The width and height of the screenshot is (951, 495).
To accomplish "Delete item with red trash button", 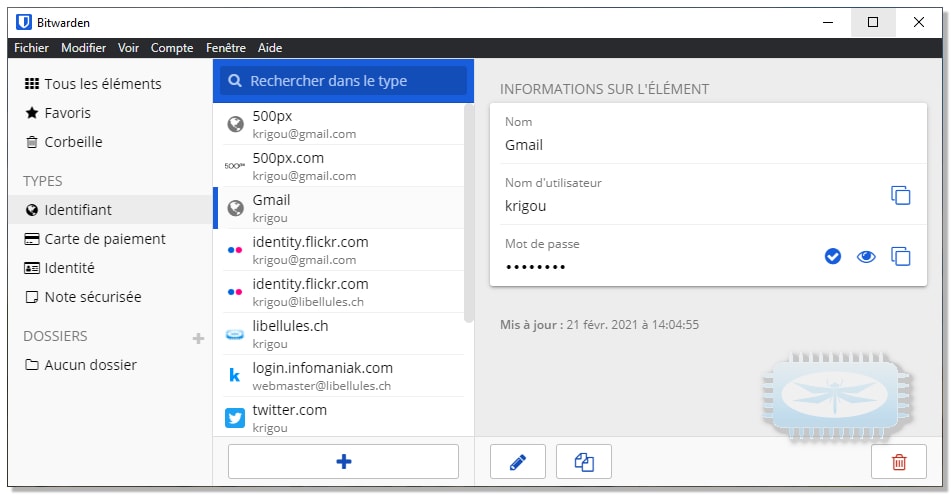I will tap(899, 462).
